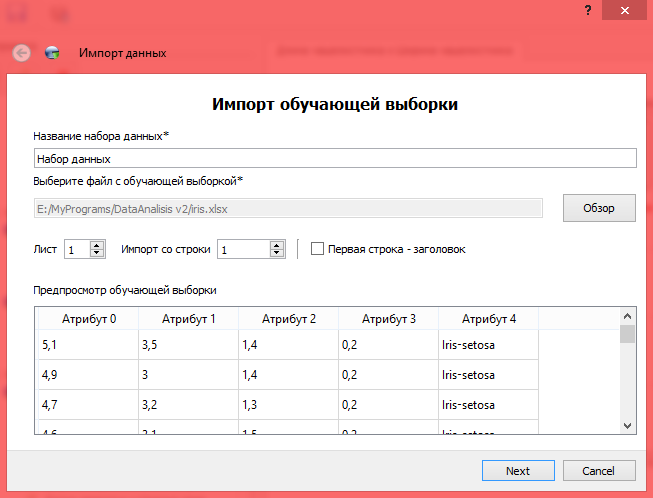This screenshot has height=498, width=653.
Task: Click the 'Импорт со строки' number field
Action: 244,249
